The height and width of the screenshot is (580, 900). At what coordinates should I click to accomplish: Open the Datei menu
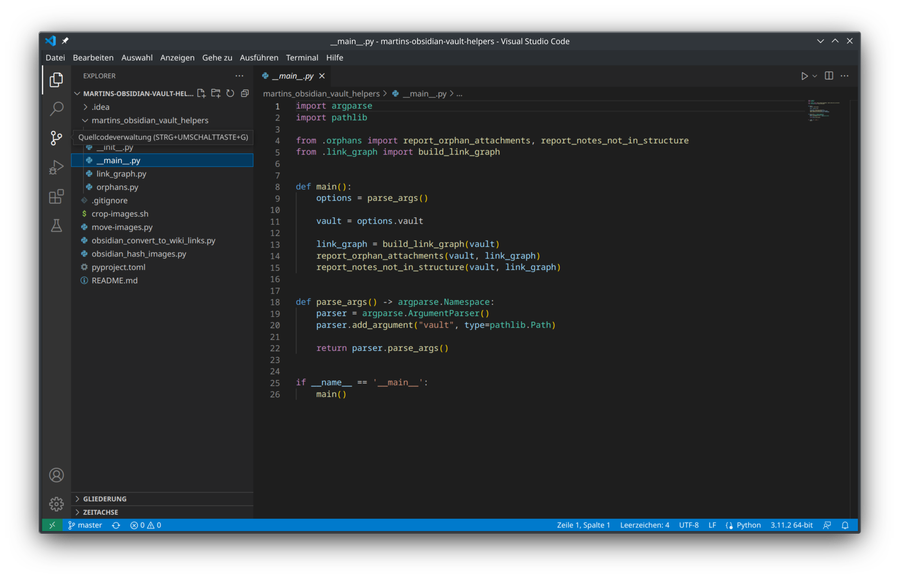tap(55, 57)
